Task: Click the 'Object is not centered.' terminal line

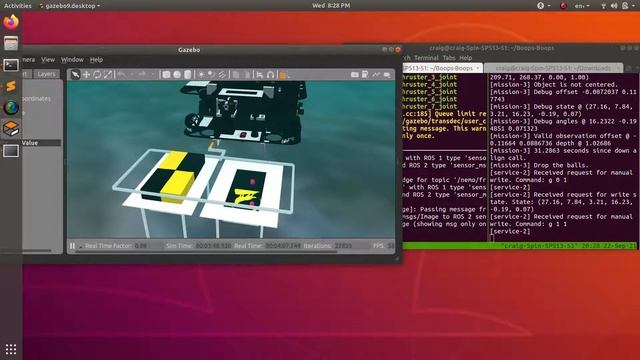Action: point(554,84)
